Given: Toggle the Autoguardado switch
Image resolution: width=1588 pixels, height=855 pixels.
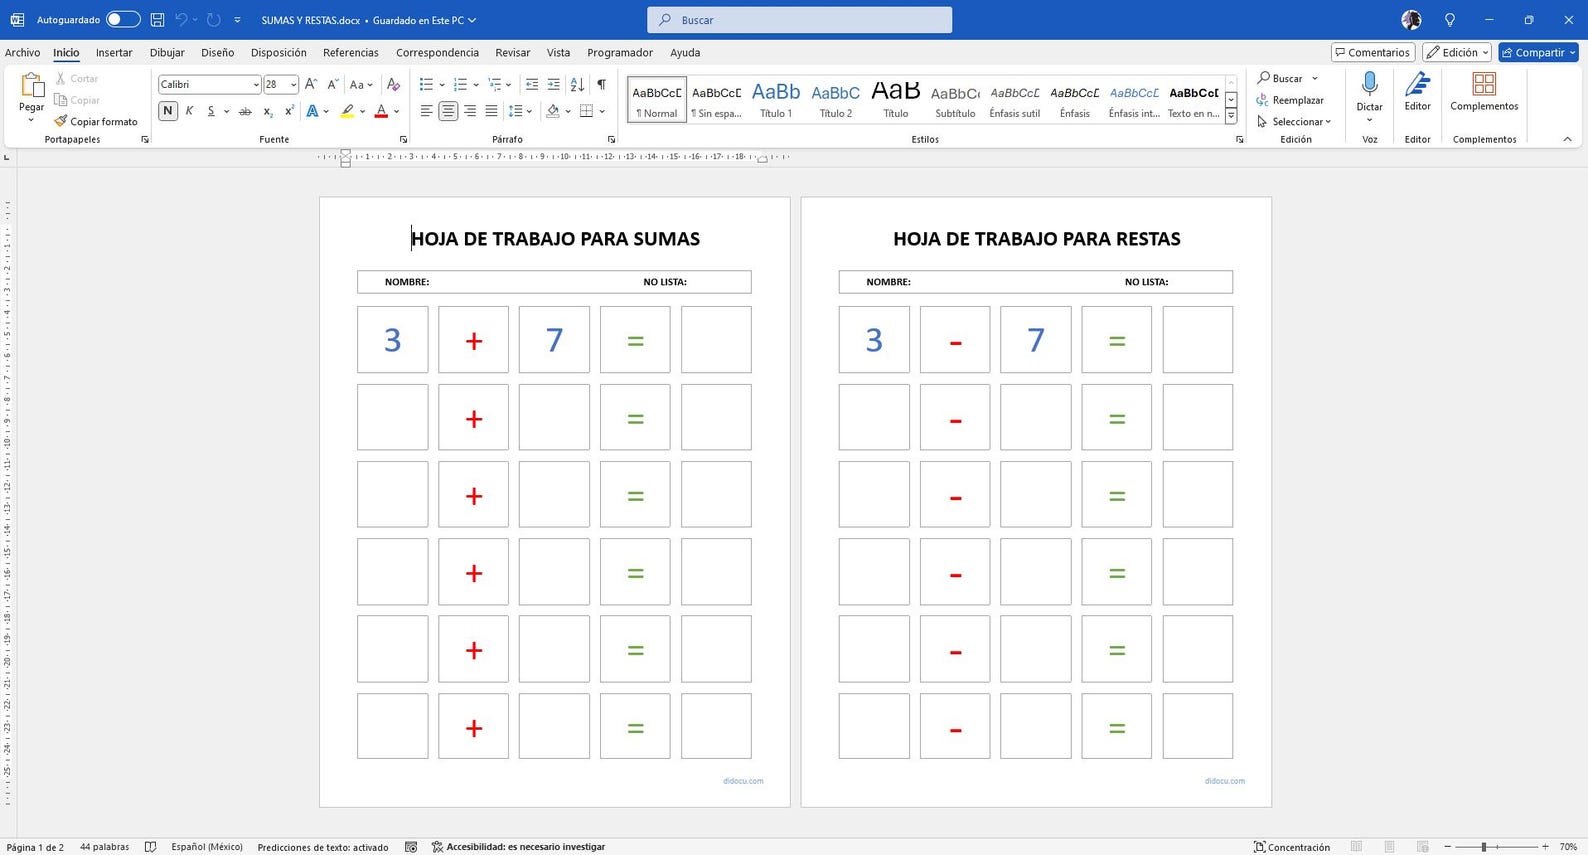Looking at the screenshot, I should tap(123, 19).
